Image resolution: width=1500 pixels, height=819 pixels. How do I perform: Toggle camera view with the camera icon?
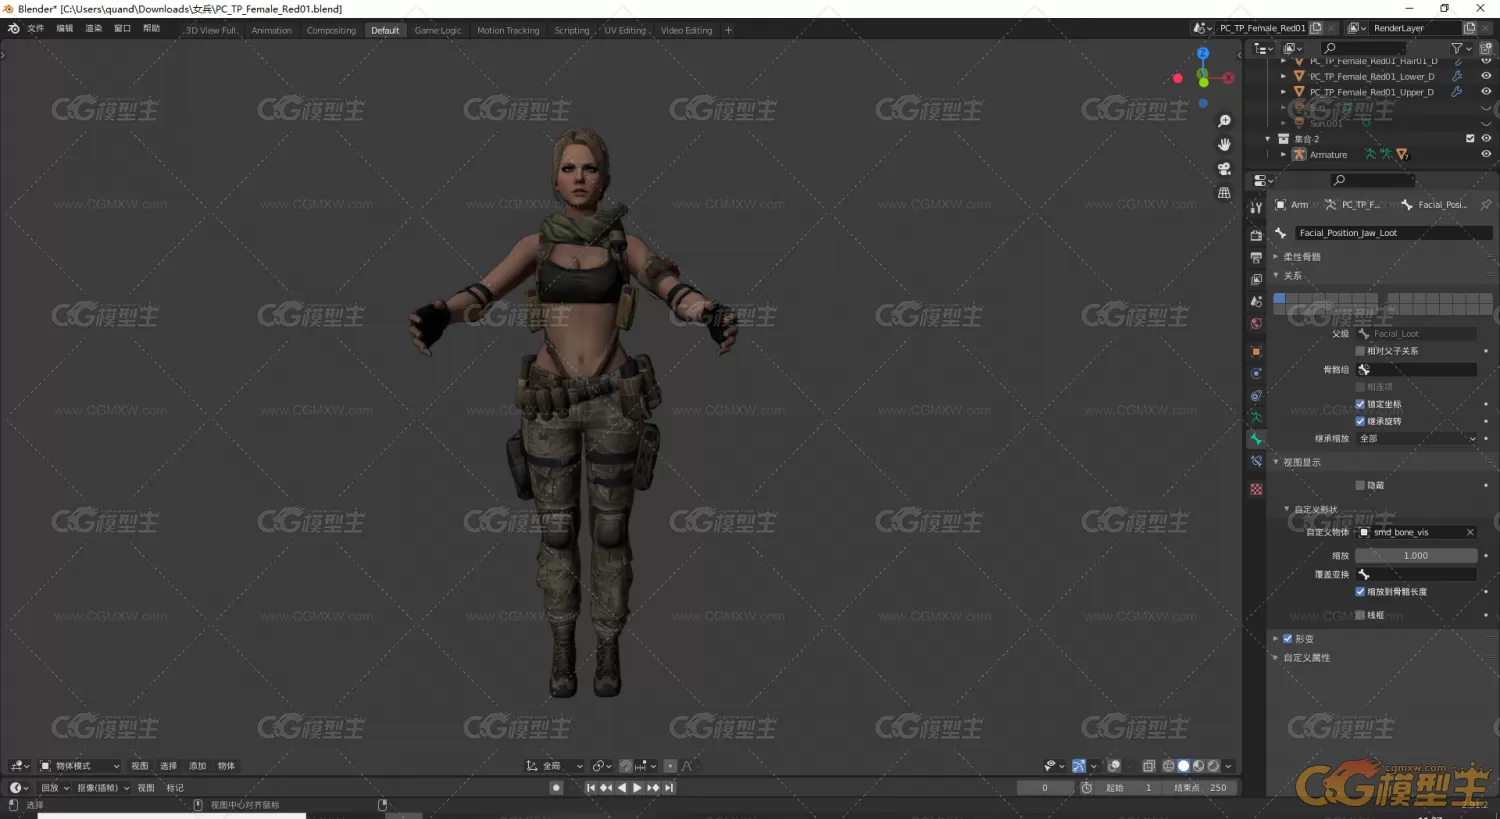(1224, 169)
